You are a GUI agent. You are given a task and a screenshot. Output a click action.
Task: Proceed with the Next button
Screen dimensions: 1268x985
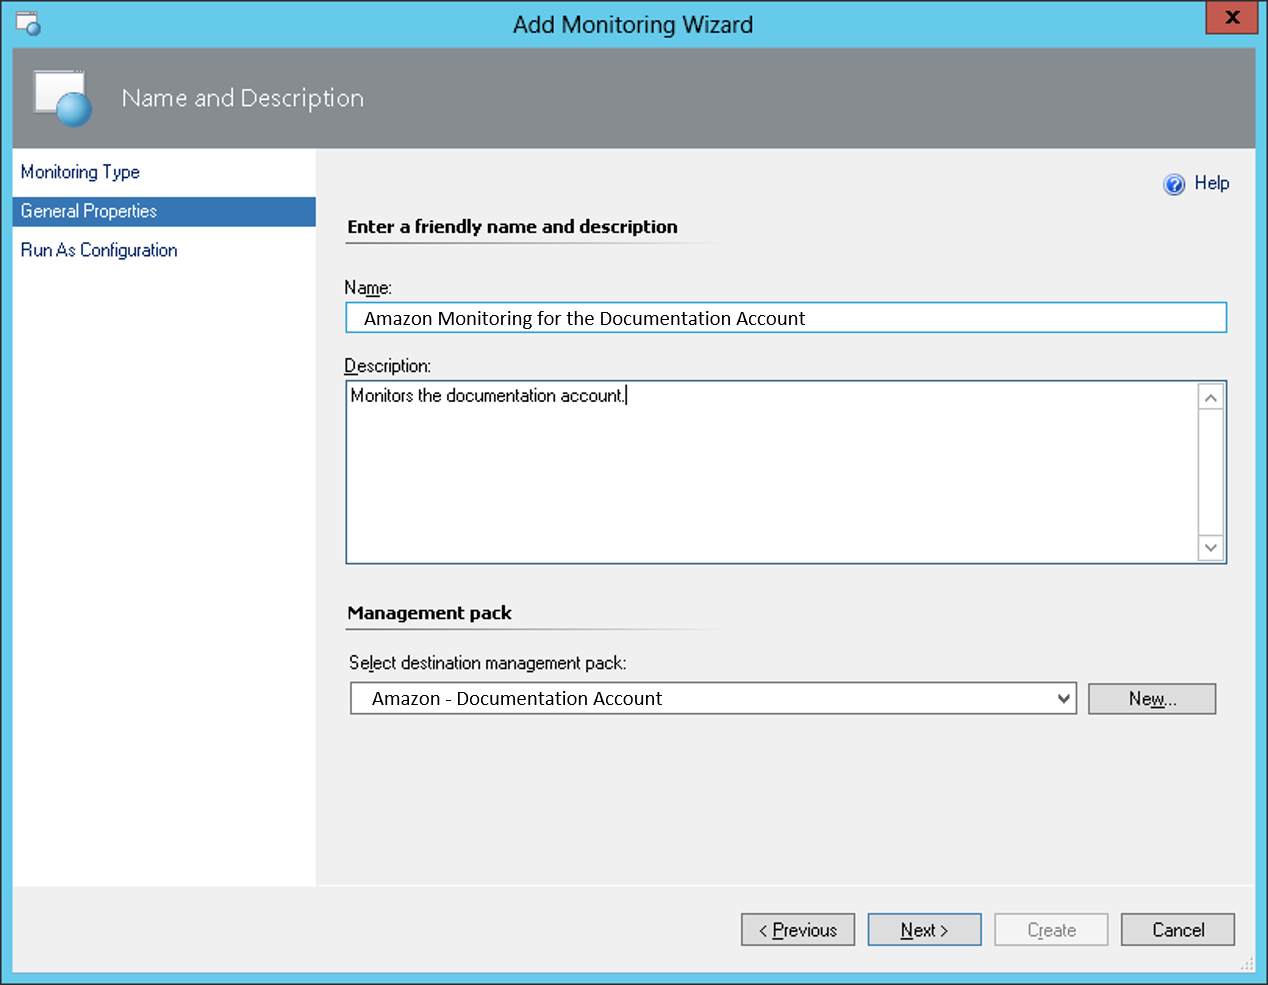click(924, 930)
